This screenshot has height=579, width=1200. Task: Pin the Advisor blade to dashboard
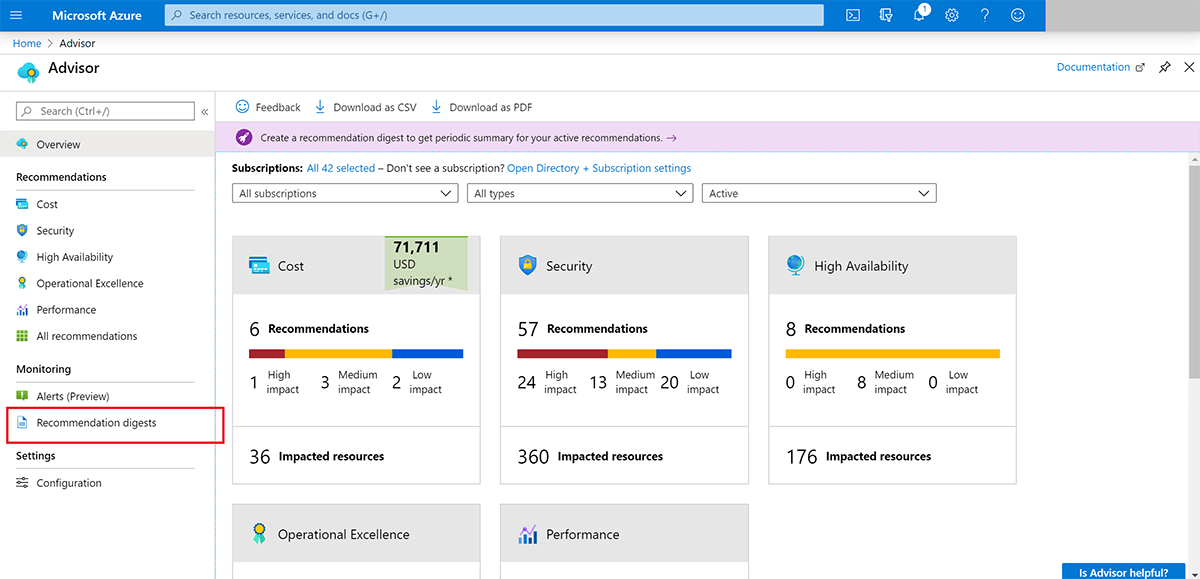point(1165,67)
